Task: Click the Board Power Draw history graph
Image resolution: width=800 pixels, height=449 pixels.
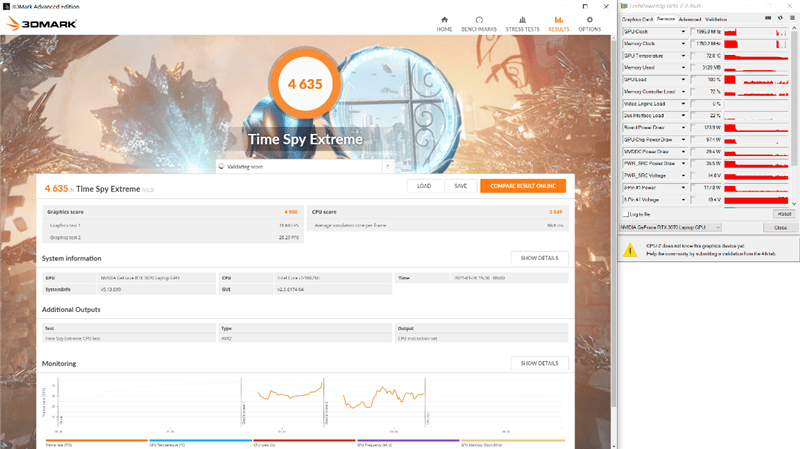Action: coord(756,128)
